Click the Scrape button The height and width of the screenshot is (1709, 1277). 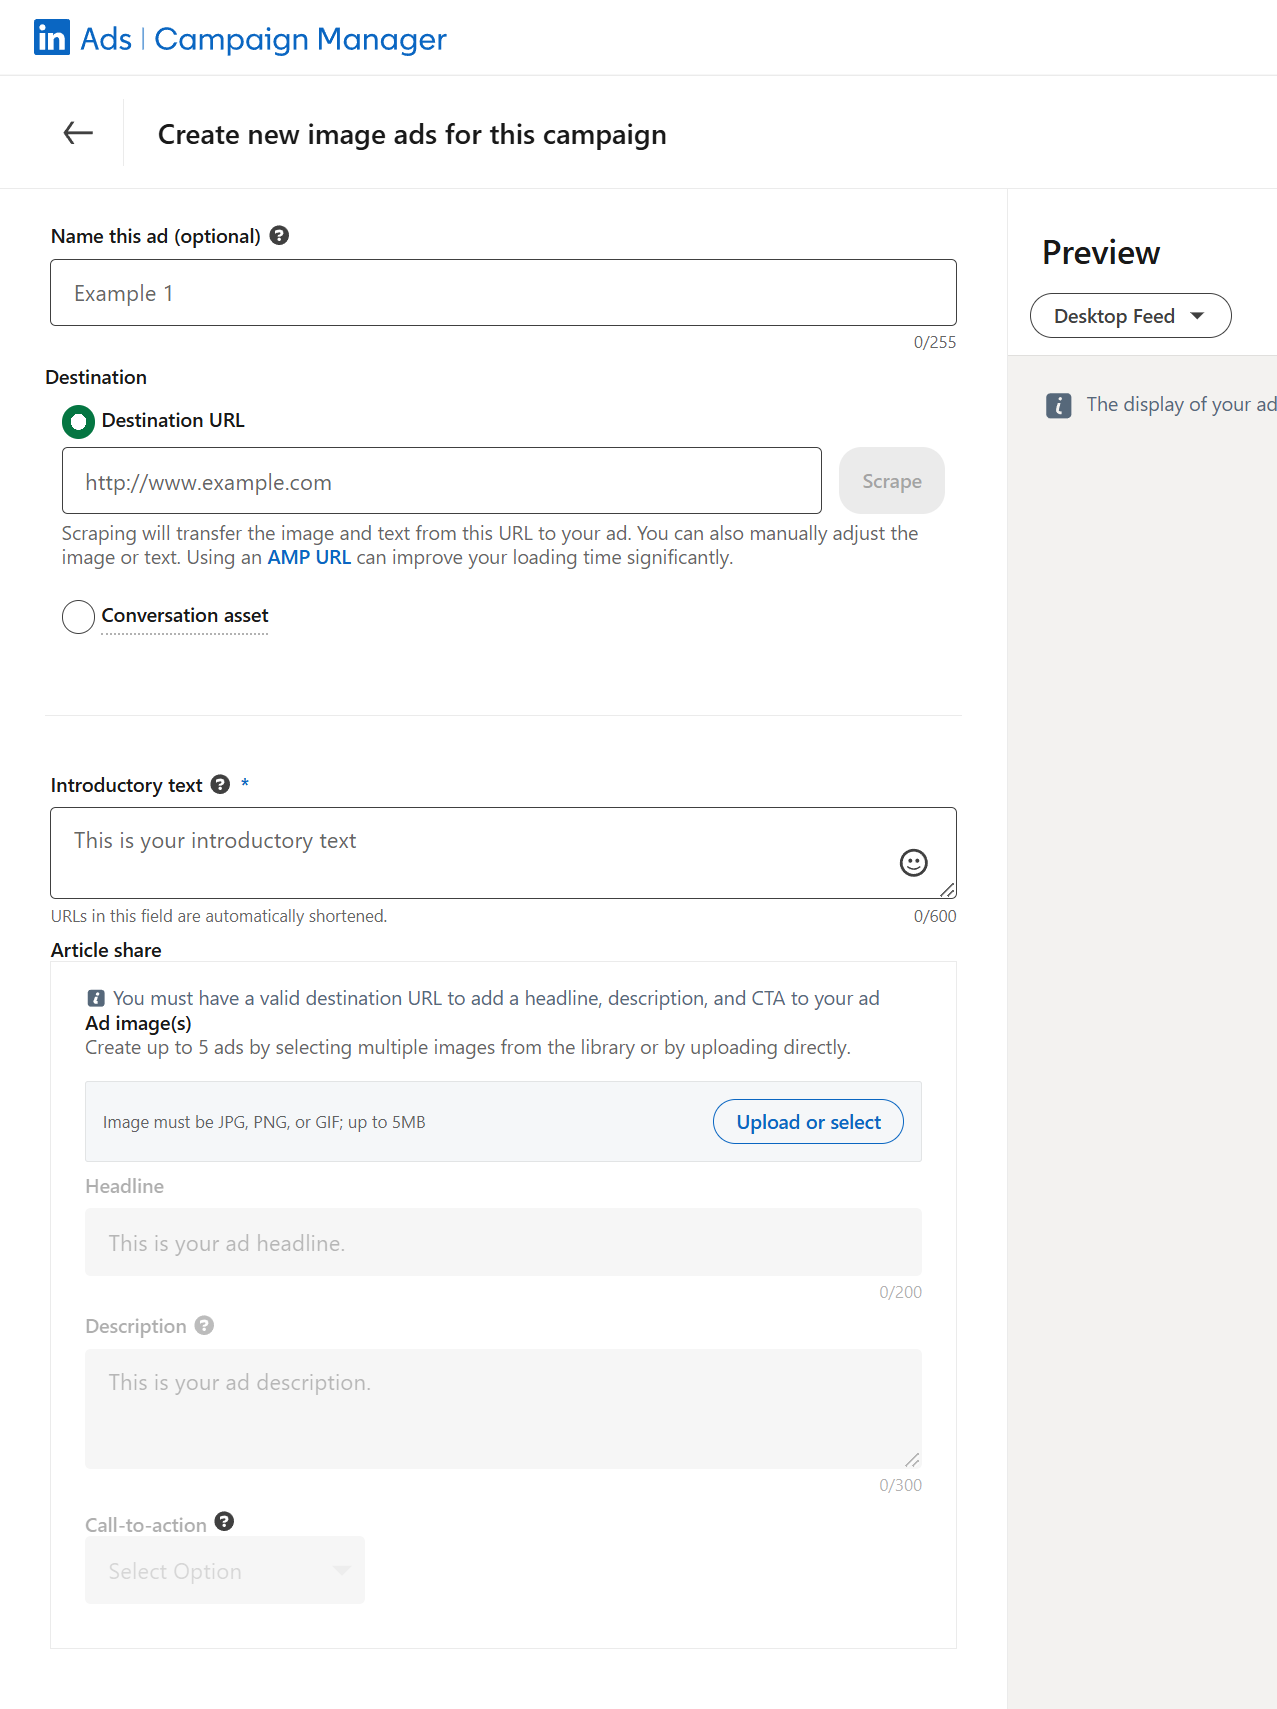[x=892, y=481]
